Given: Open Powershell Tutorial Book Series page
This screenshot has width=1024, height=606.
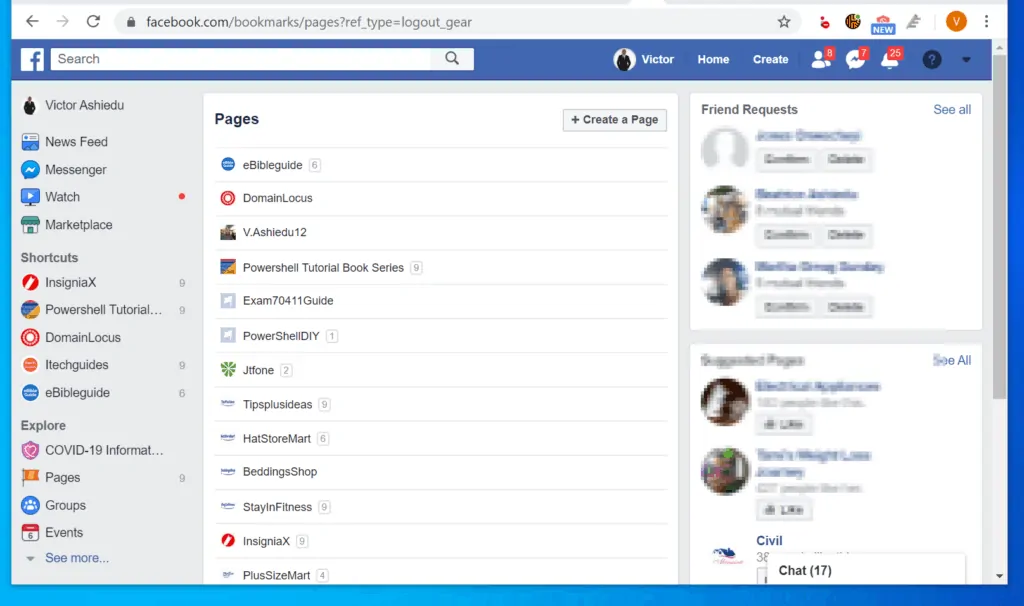Looking at the screenshot, I should pyautogui.click(x=323, y=268).
